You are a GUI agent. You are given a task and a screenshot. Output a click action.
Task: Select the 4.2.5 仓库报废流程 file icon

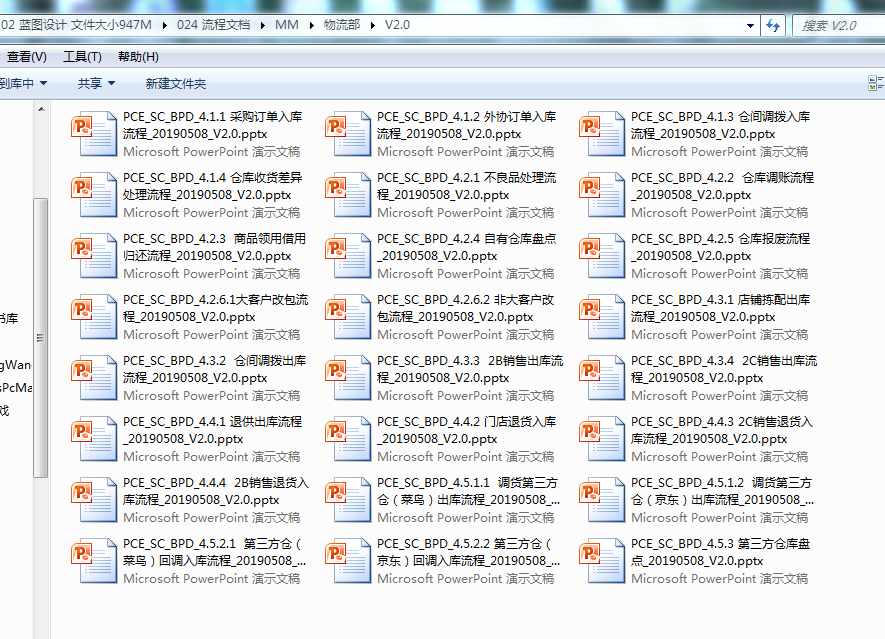tap(603, 256)
